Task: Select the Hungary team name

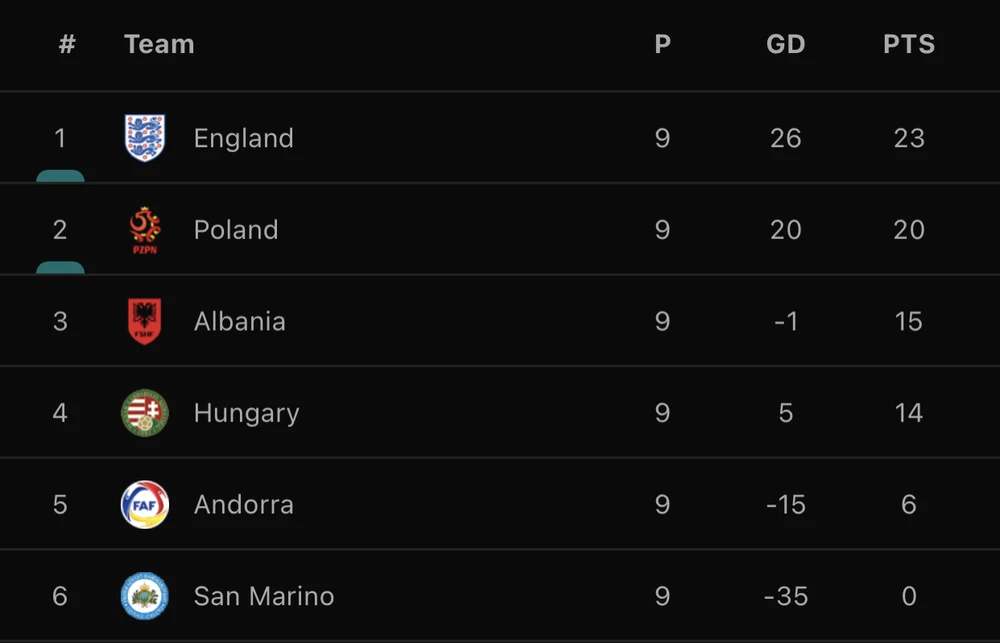Action: pos(246,413)
